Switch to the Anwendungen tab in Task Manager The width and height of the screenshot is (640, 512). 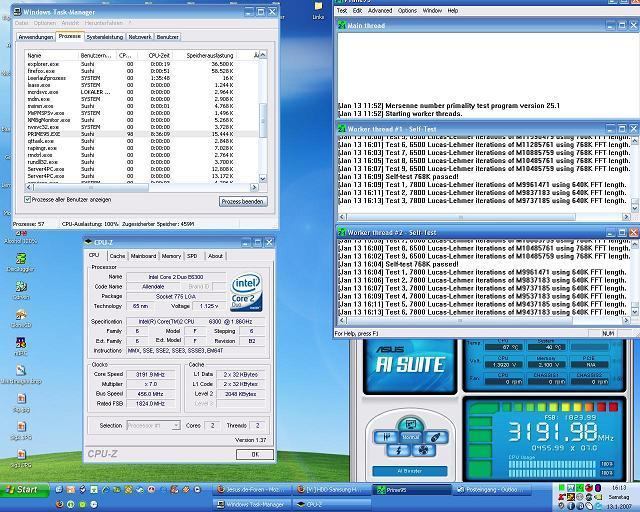tap(36, 37)
